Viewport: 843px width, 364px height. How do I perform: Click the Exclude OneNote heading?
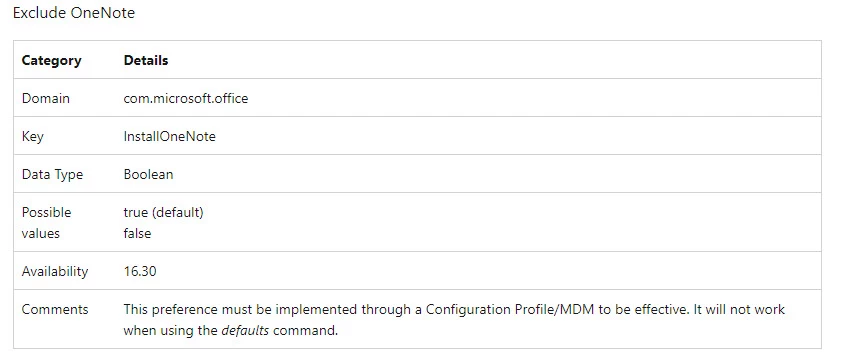[x=74, y=13]
